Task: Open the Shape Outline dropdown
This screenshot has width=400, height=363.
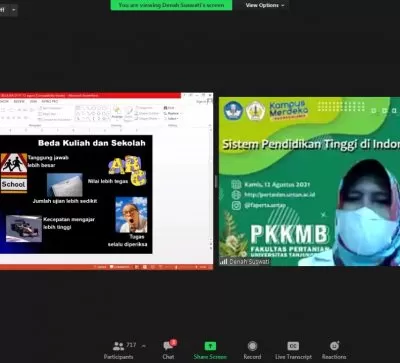Action: [148, 113]
